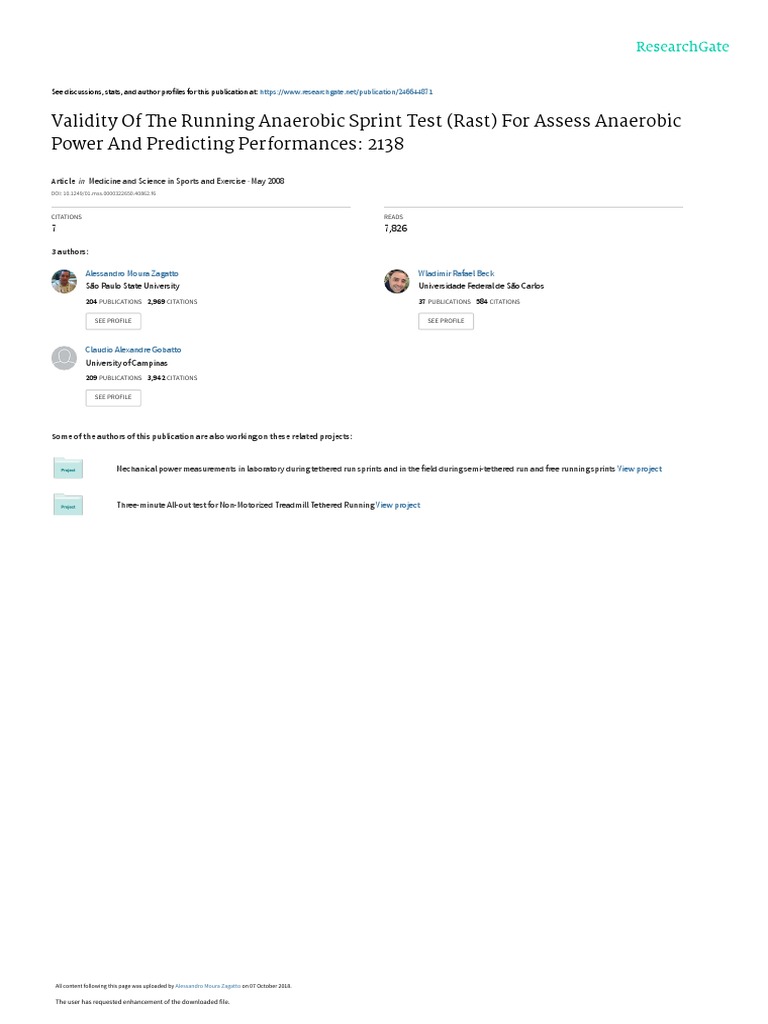Click the University of Campinas affiliation text
The height and width of the screenshot is (1024, 768).
(x=124, y=362)
